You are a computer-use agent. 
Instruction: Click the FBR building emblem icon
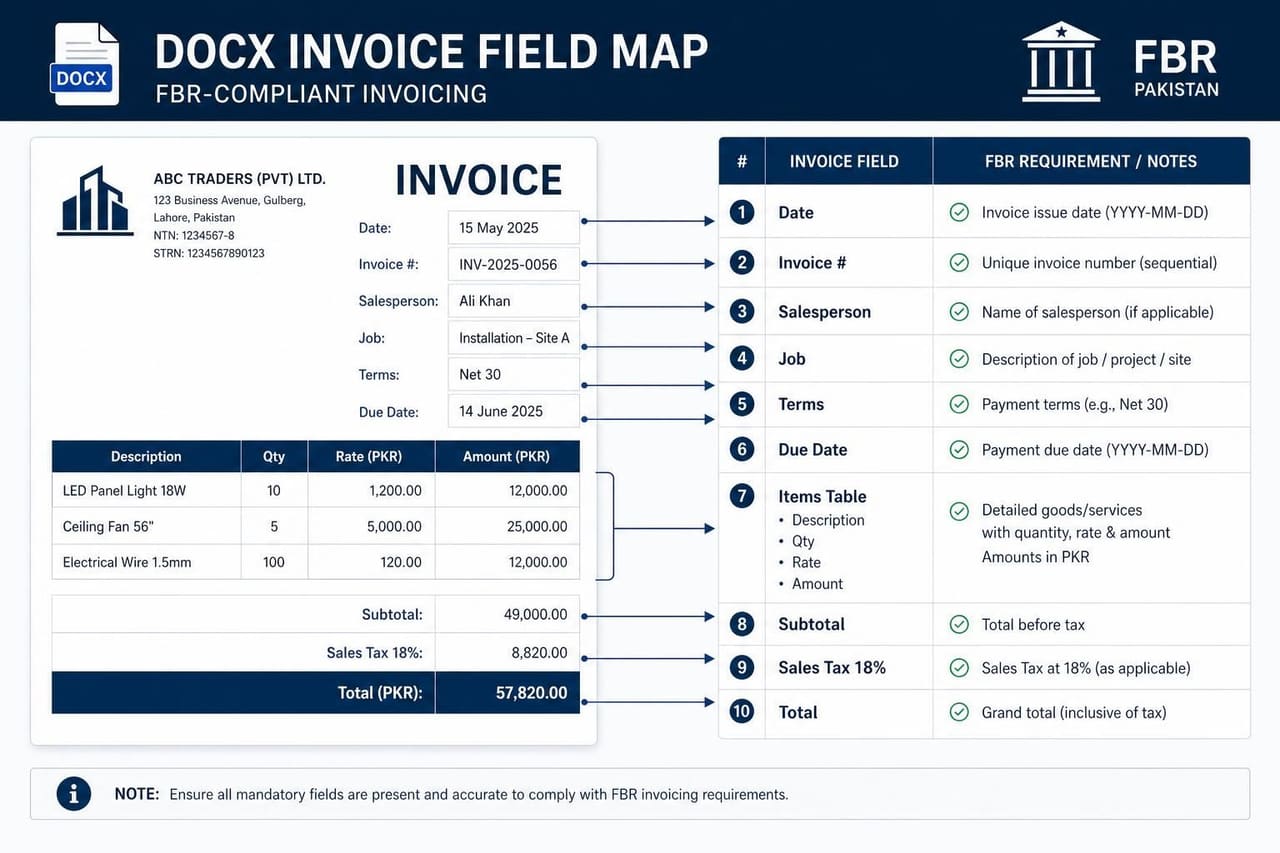[x=1061, y=62]
